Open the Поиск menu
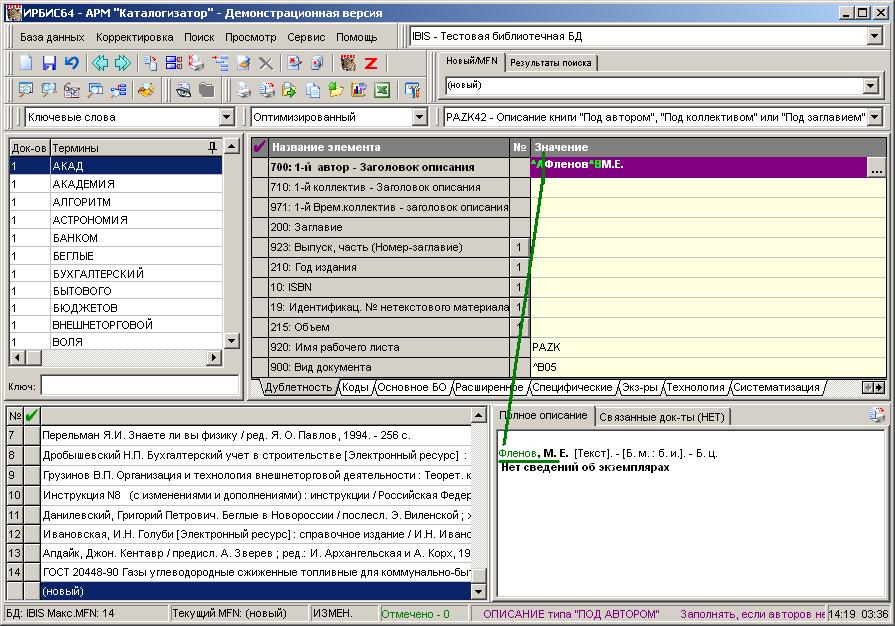This screenshot has width=895, height=626. tap(199, 37)
